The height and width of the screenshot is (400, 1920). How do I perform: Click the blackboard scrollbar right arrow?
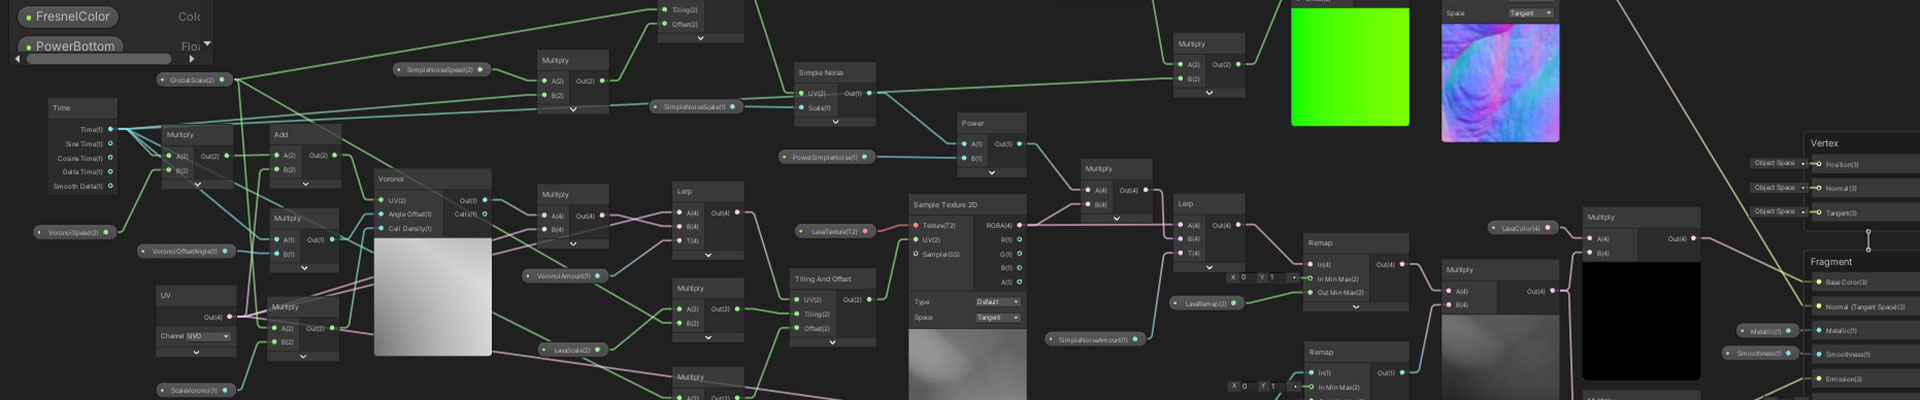tap(190, 59)
